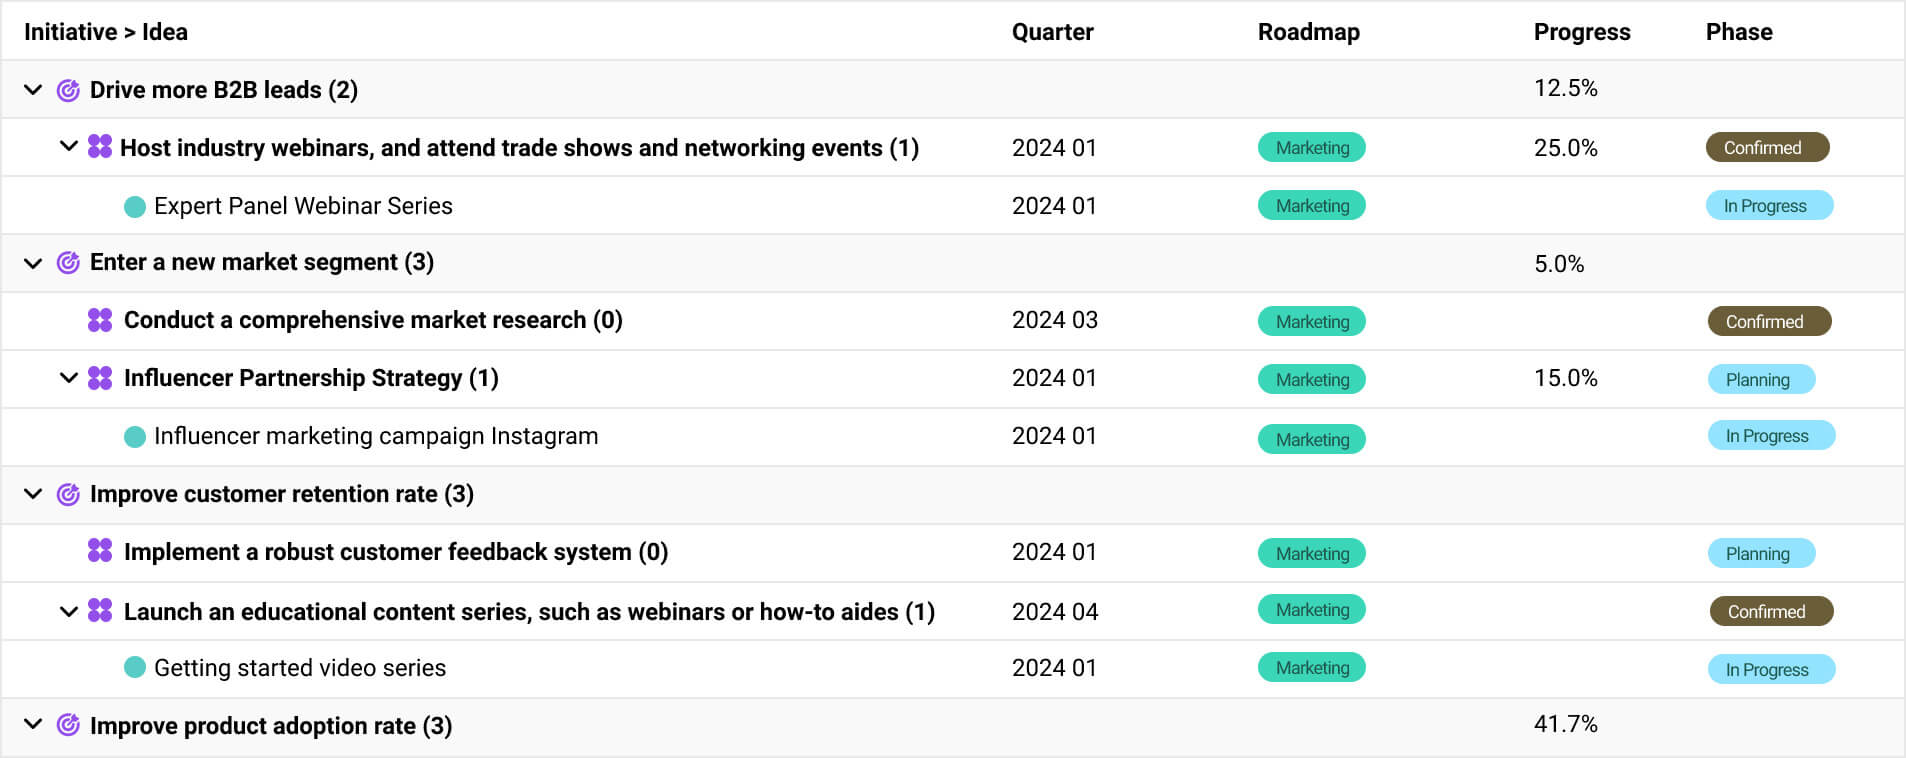Click the purple clover icon beside Influencer Partnership Strategy

[100, 378]
